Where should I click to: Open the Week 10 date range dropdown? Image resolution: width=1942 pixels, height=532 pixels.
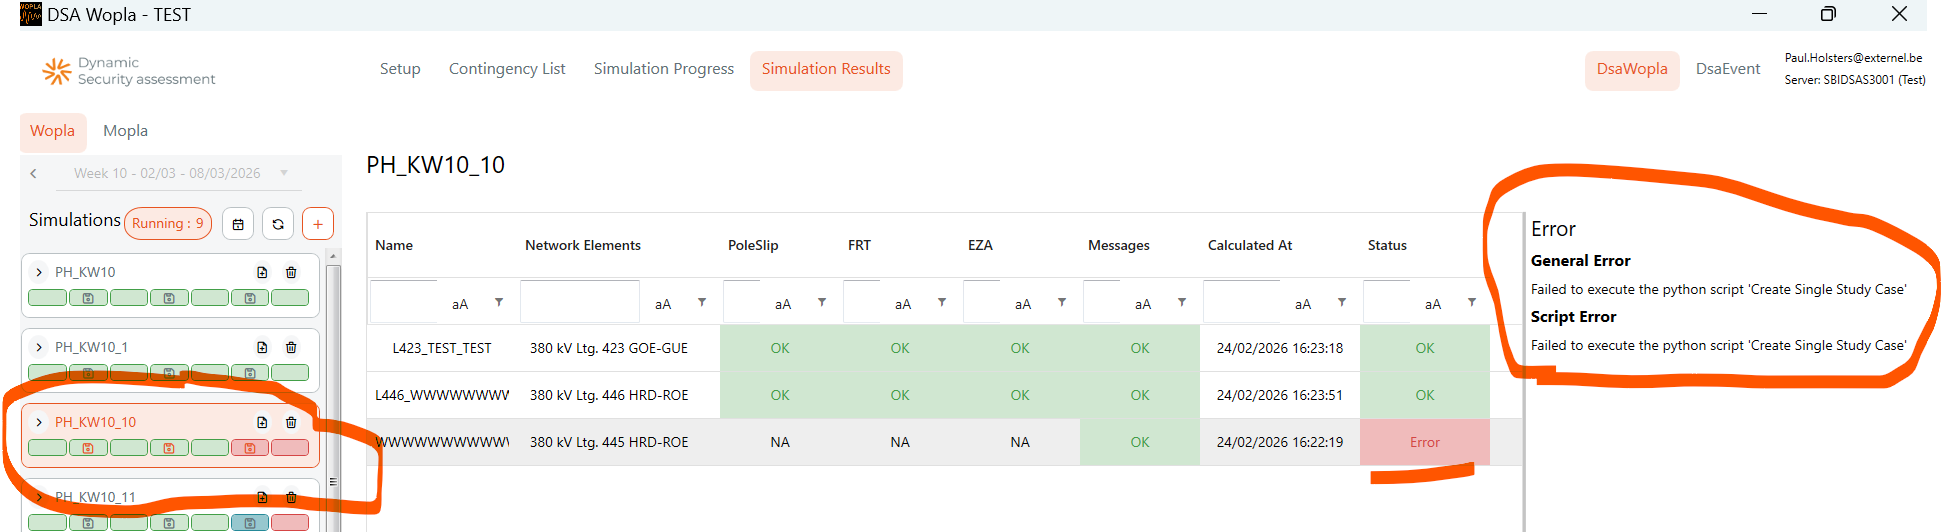click(283, 173)
